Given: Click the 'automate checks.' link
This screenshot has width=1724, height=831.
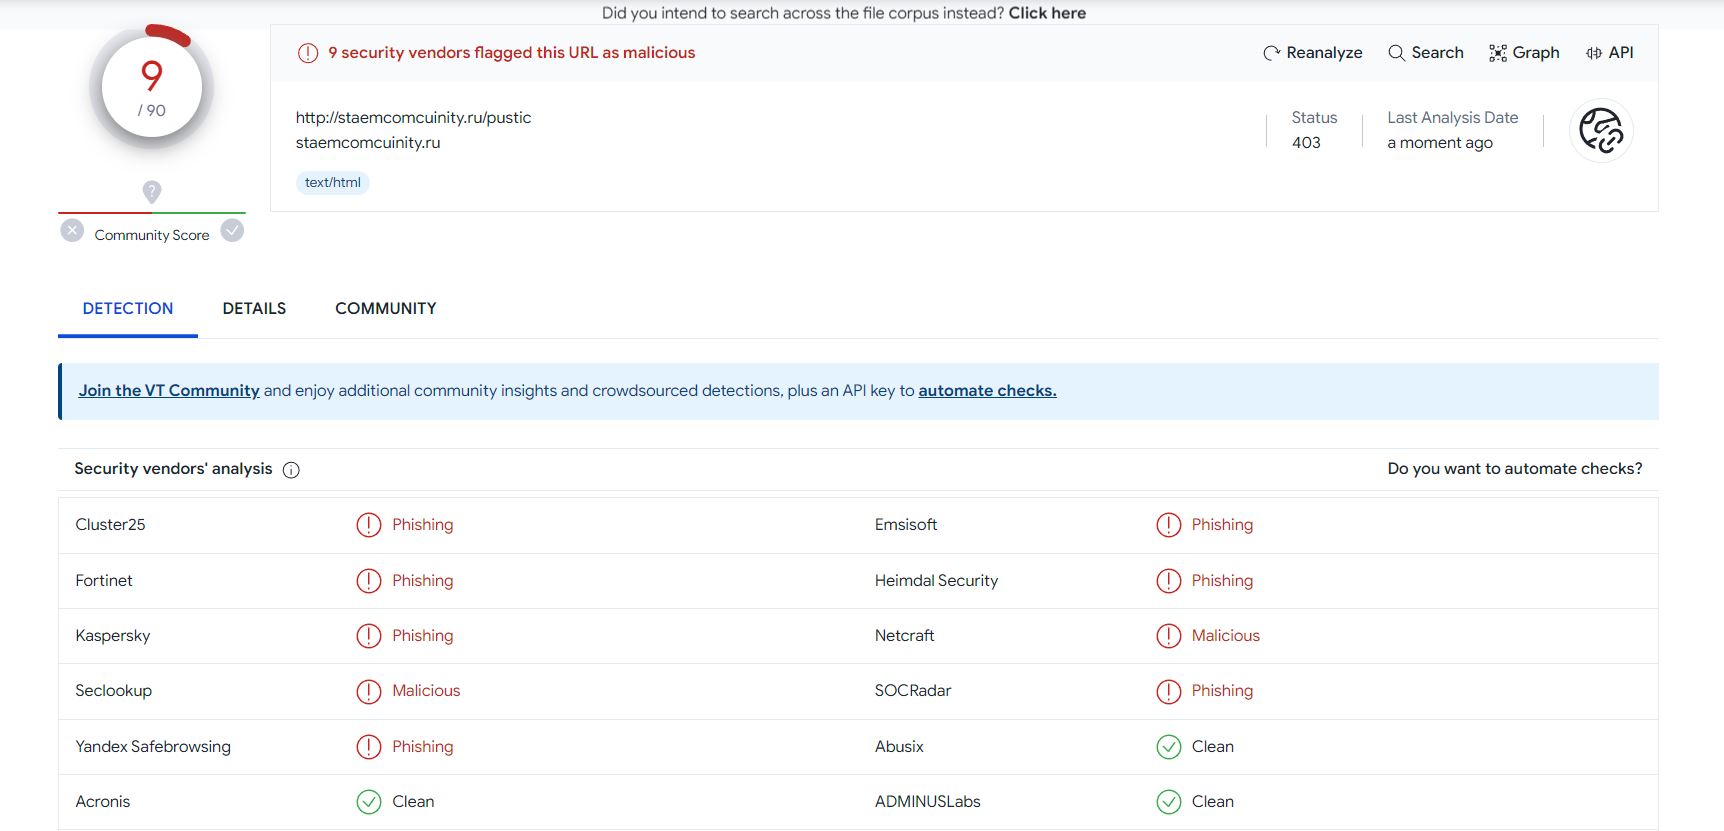Looking at the screenshot, I should coord(987,391).
